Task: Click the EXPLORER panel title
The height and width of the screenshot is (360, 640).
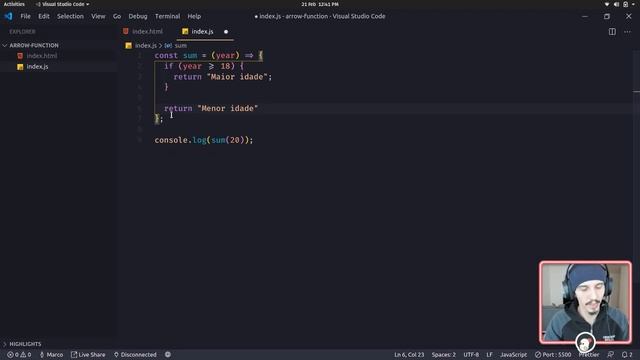Action: click(x=22, y=31)
